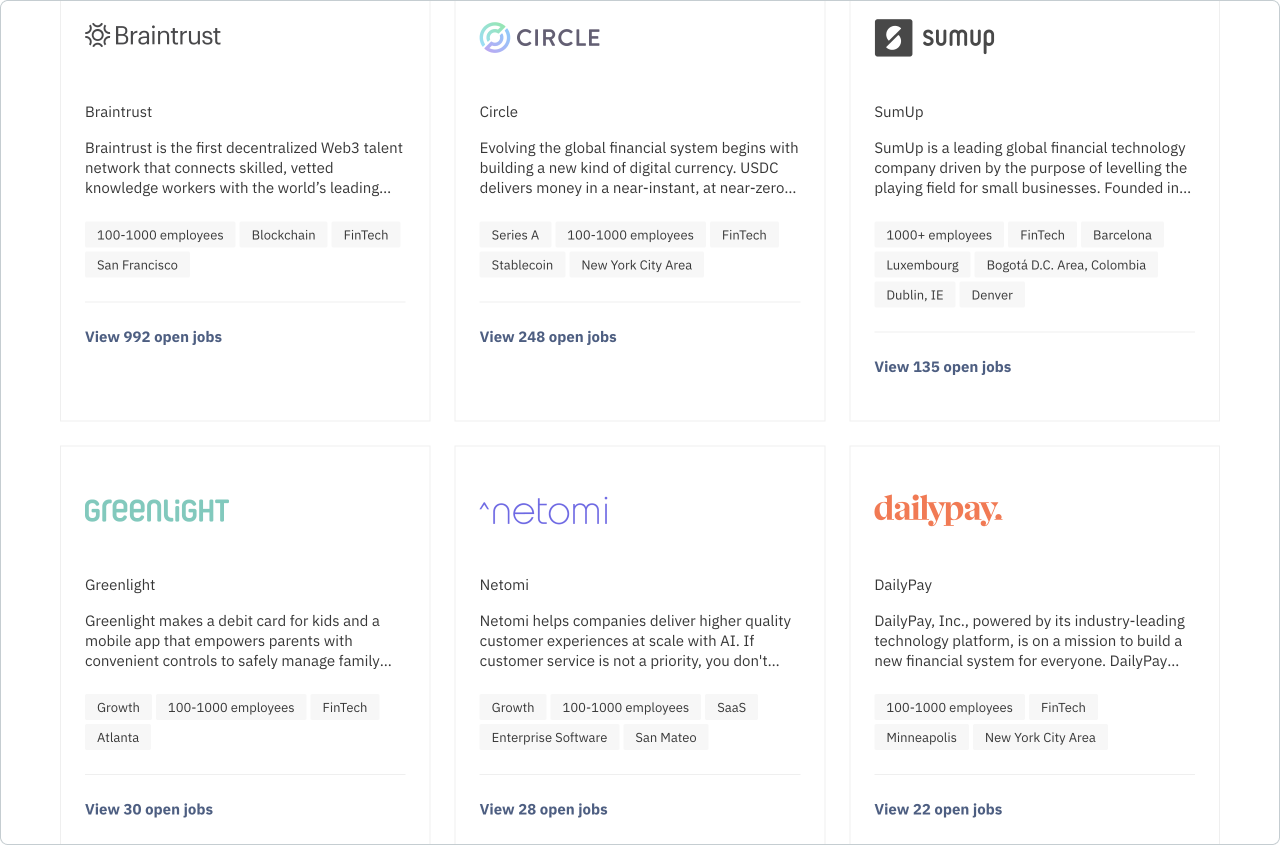Click the Minneapolis tag on DailyPay
This screenshot has width=1280, height=845.
pyautogui.click(x=921, y=737)
